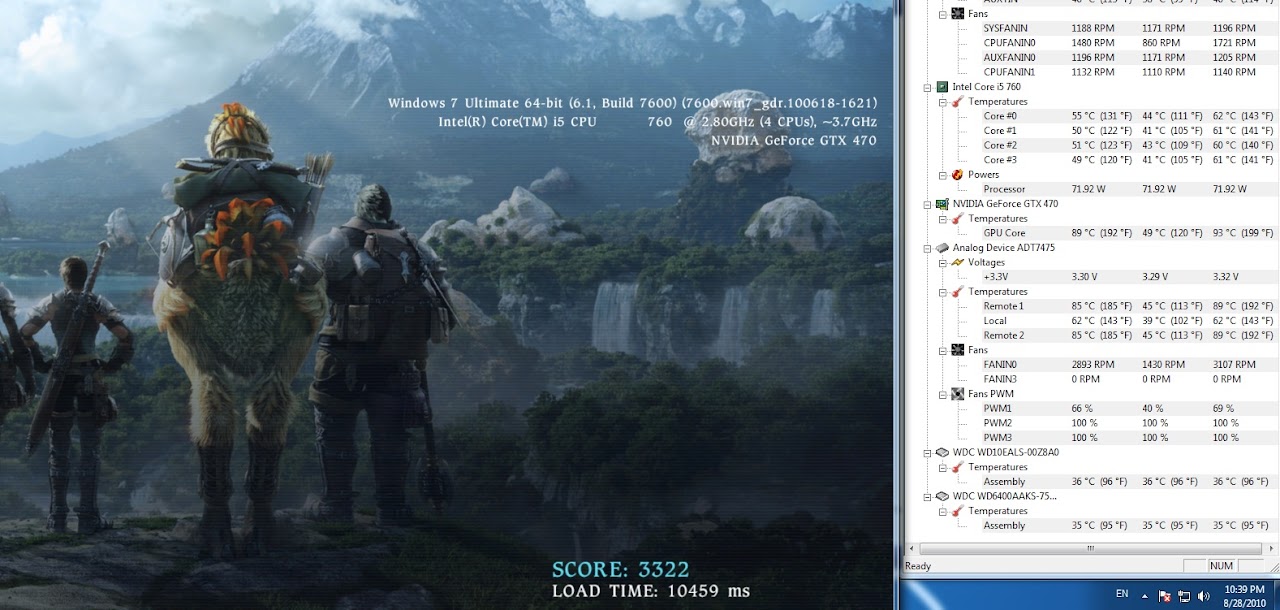
Task: Select the FANIN3 row label
Action: pos(1000,379)
